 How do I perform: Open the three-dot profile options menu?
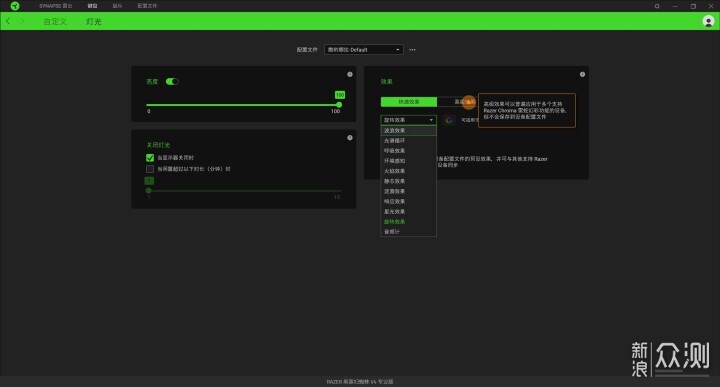pyautogui.click(x=412, y=50)
